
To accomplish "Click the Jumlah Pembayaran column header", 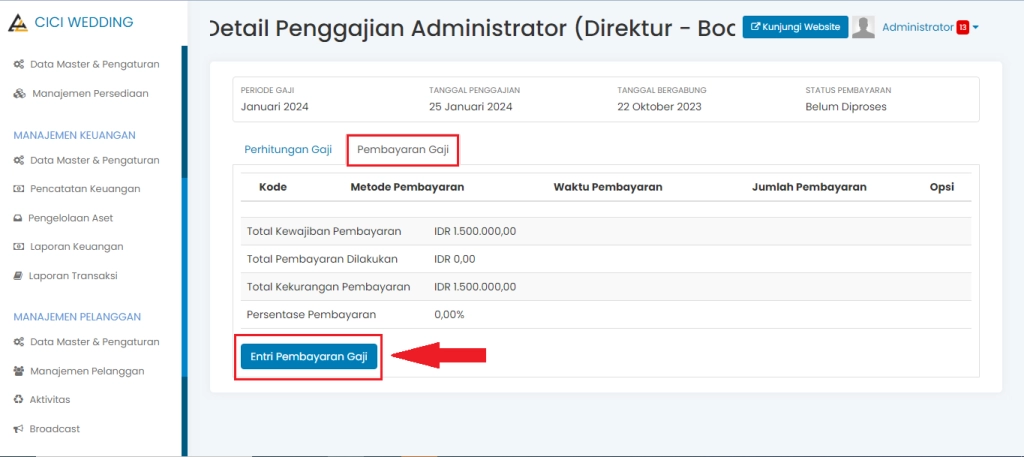I will pyautogui.click(x=809, y=187).
